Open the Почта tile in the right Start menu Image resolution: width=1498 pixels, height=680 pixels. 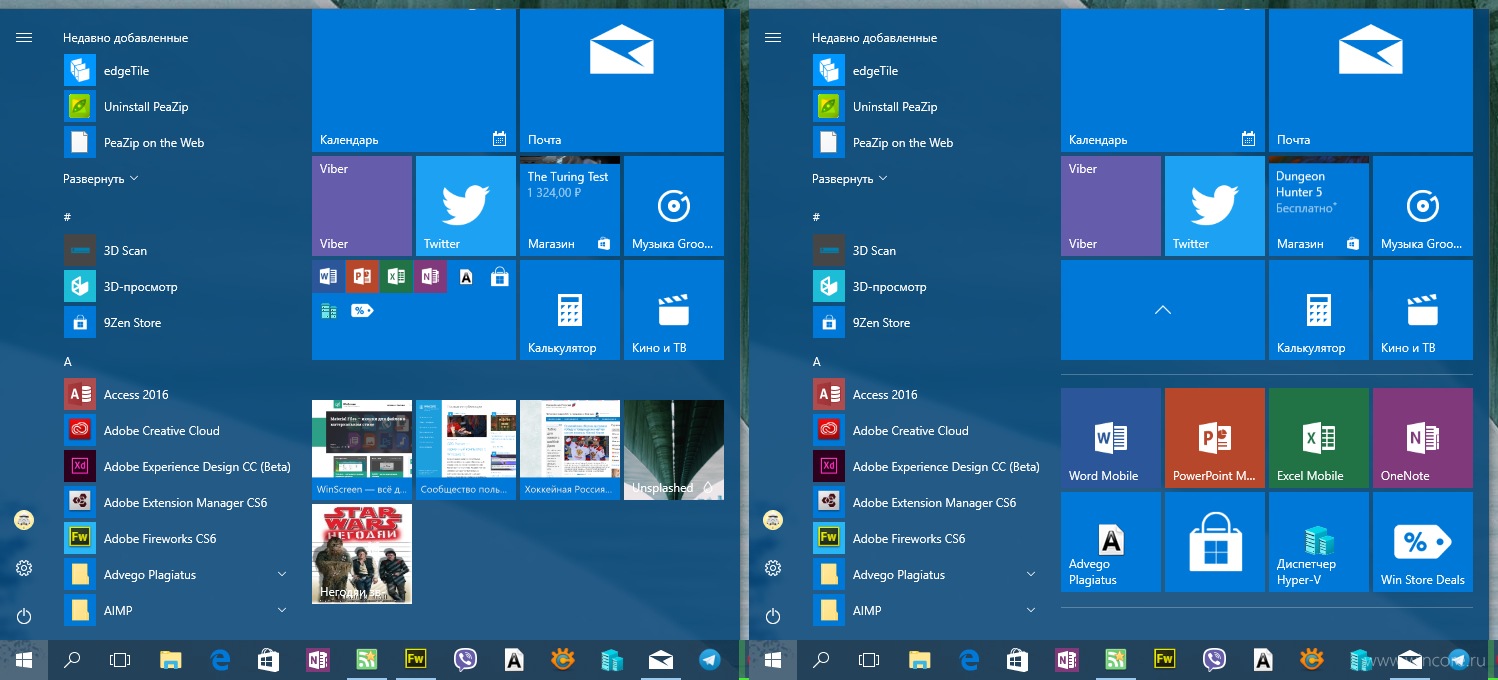click(x=1371, y=81)
